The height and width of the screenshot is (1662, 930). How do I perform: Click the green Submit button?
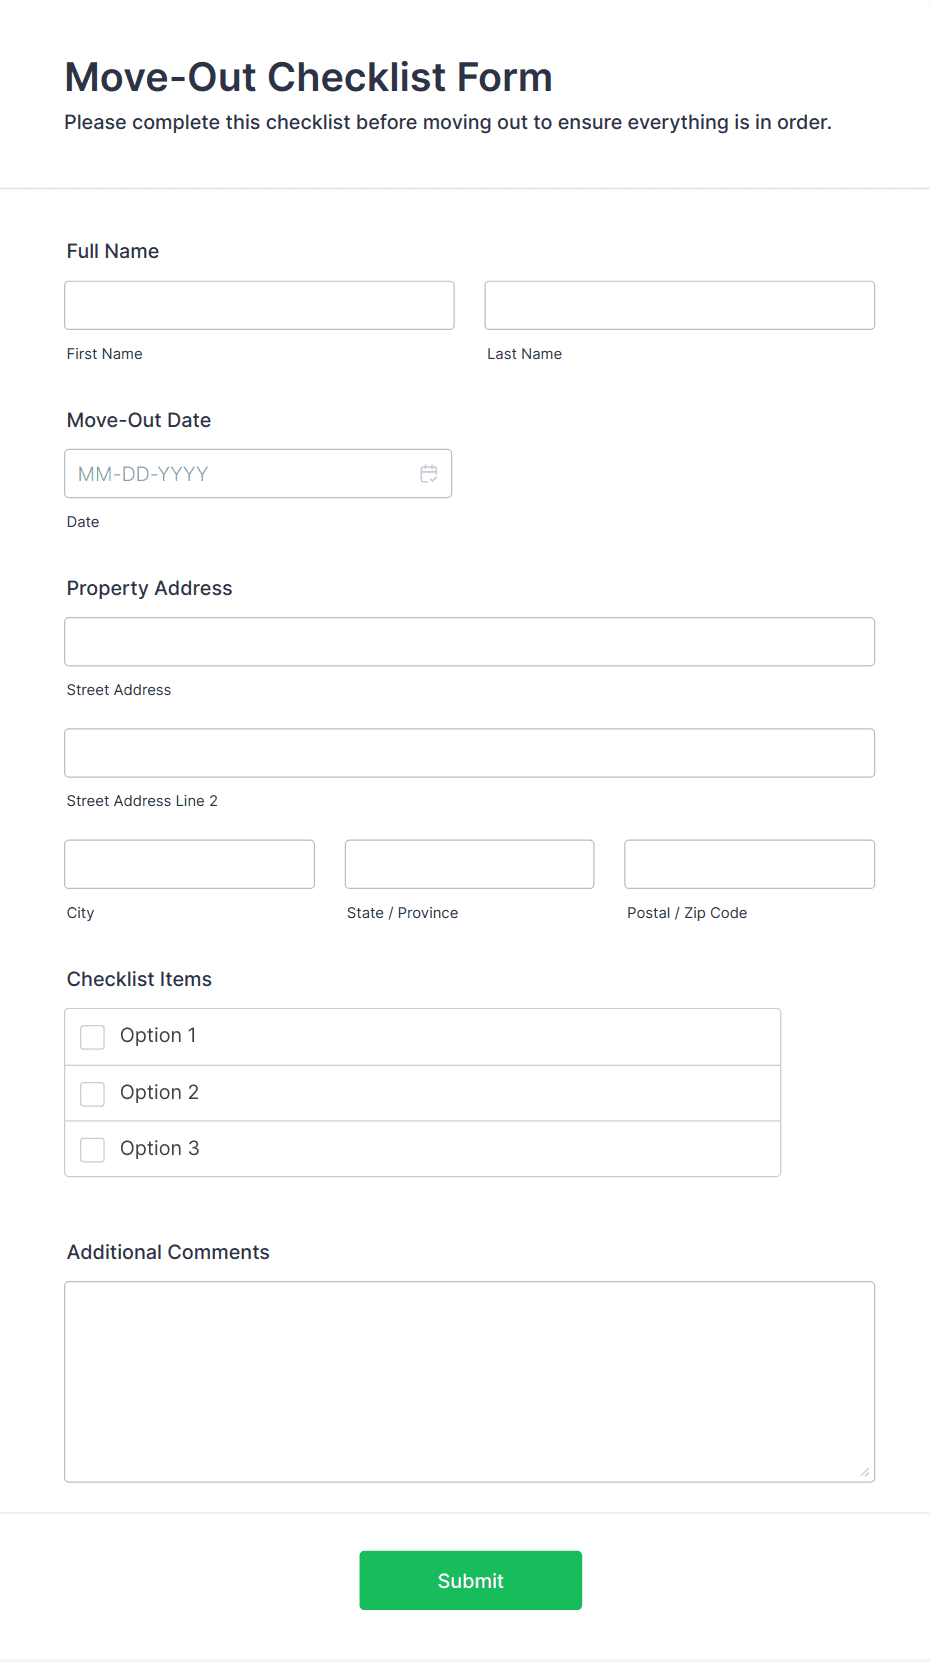[x=471, y=1580]
